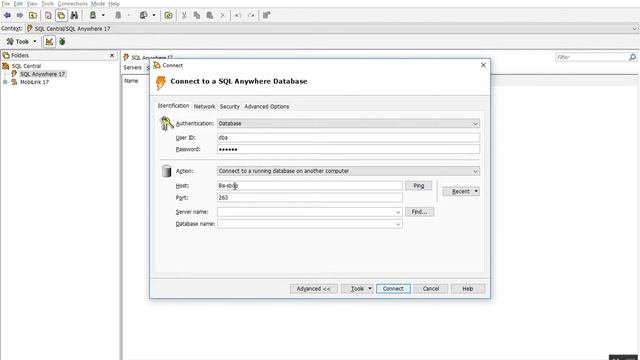The image size is (640, 360).
Task: Close the Connect dialog
Action: (x=483, y=65)
